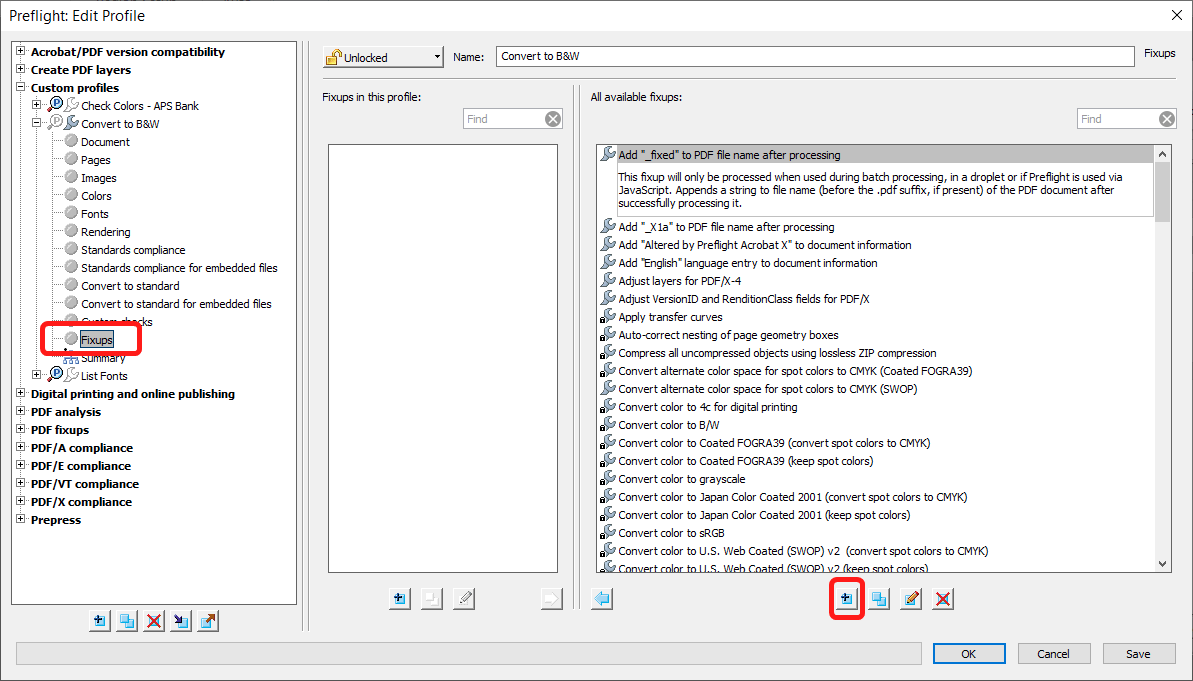This screenshot has width=1193, height=681.
Task: Duplicate a fixup using the copy icon
Action: [x=878, y=598]
